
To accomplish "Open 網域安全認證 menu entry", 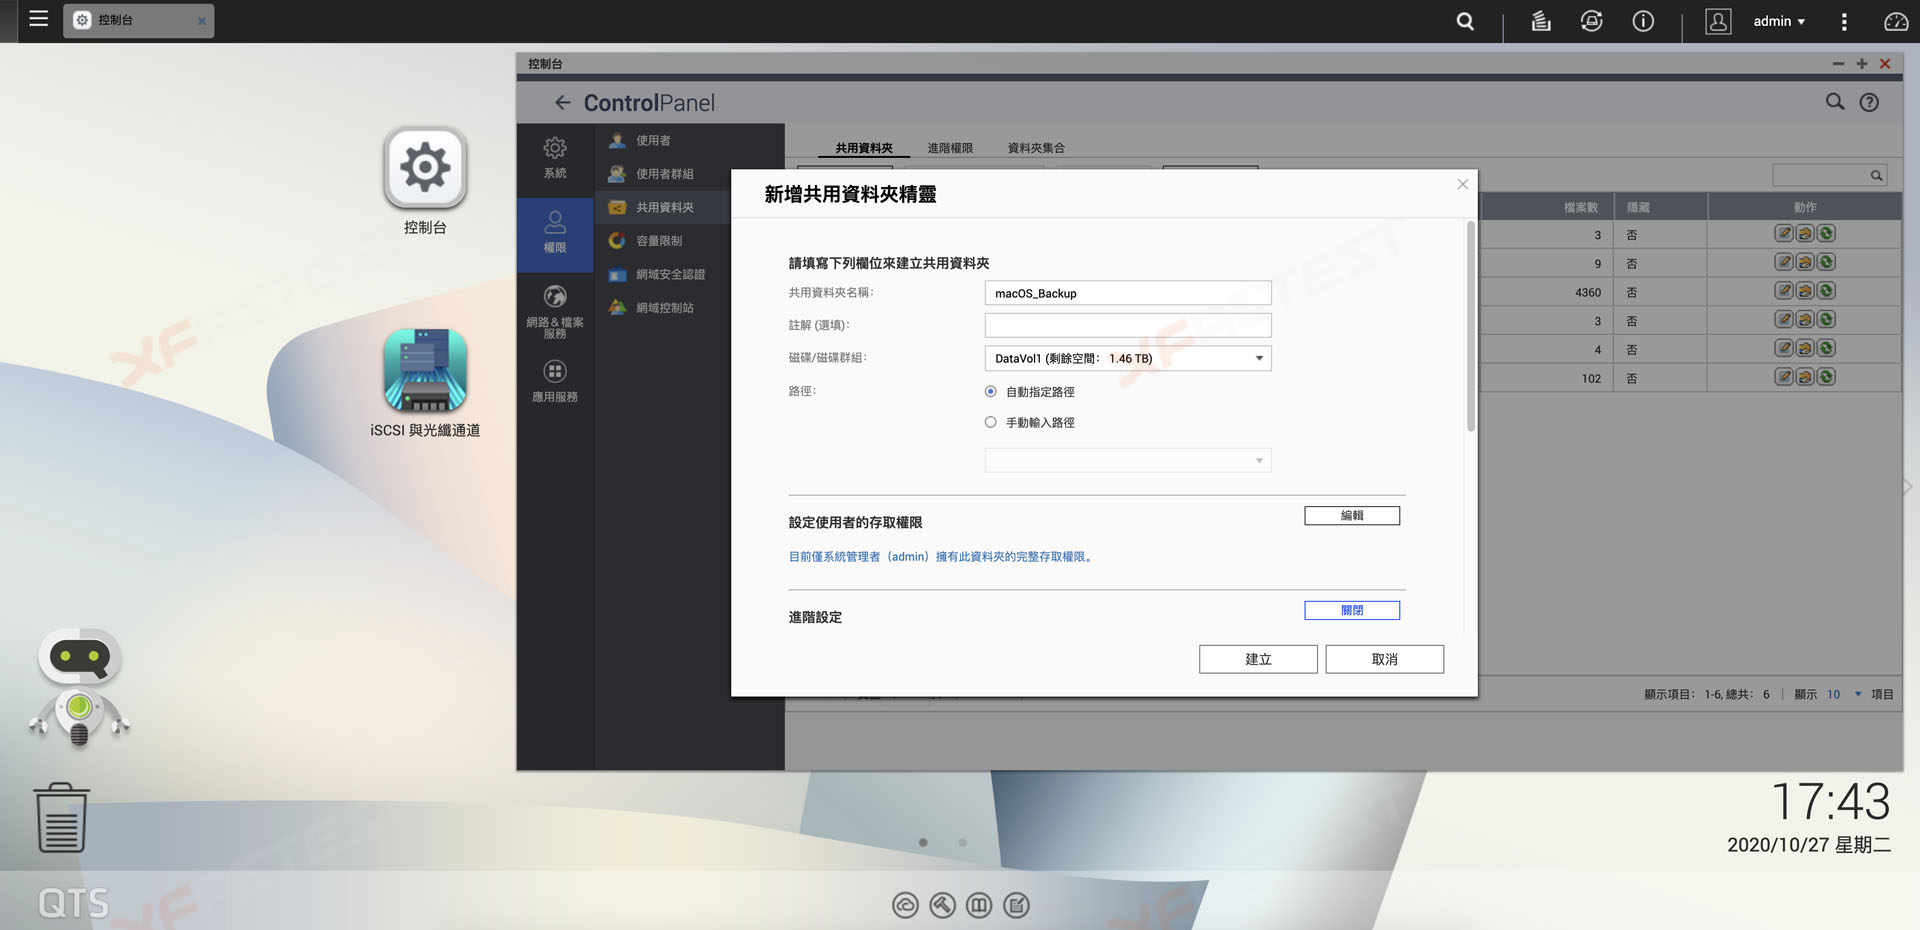I will (x=689, y=274).
